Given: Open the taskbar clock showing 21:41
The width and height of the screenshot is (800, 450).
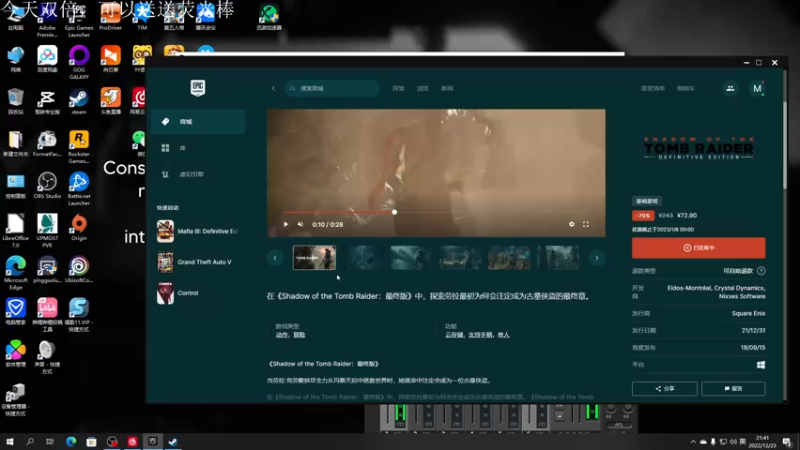Looking at the screenshot, I should [x=762, y=442].
